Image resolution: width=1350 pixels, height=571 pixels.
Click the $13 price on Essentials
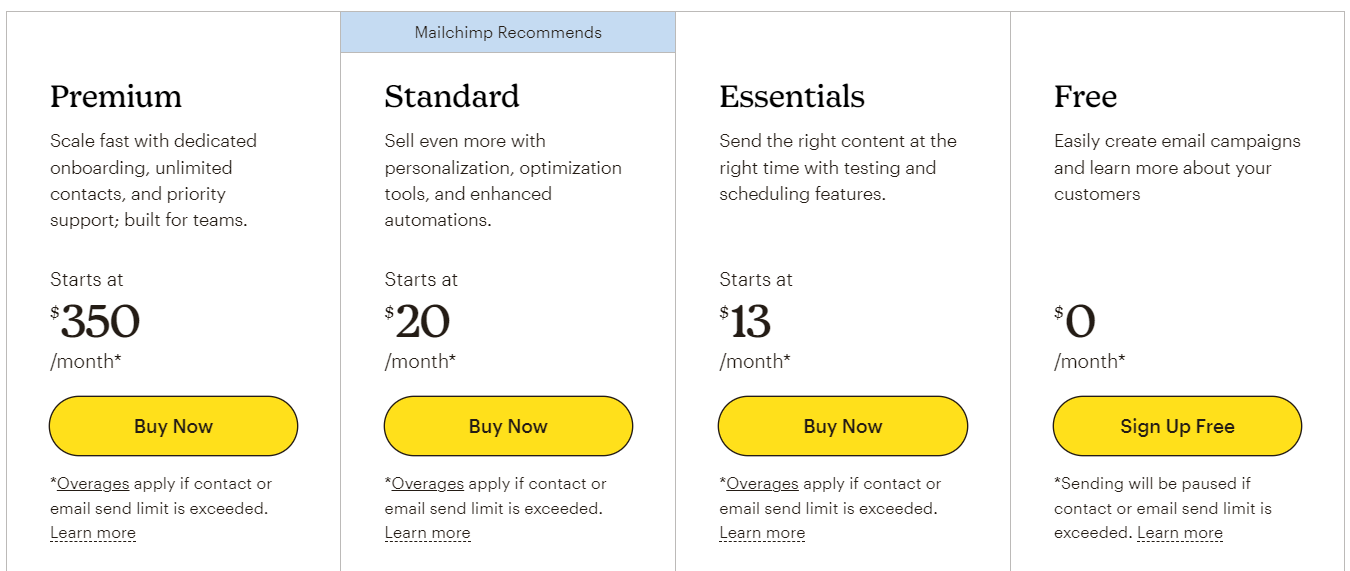coord(748,322)
